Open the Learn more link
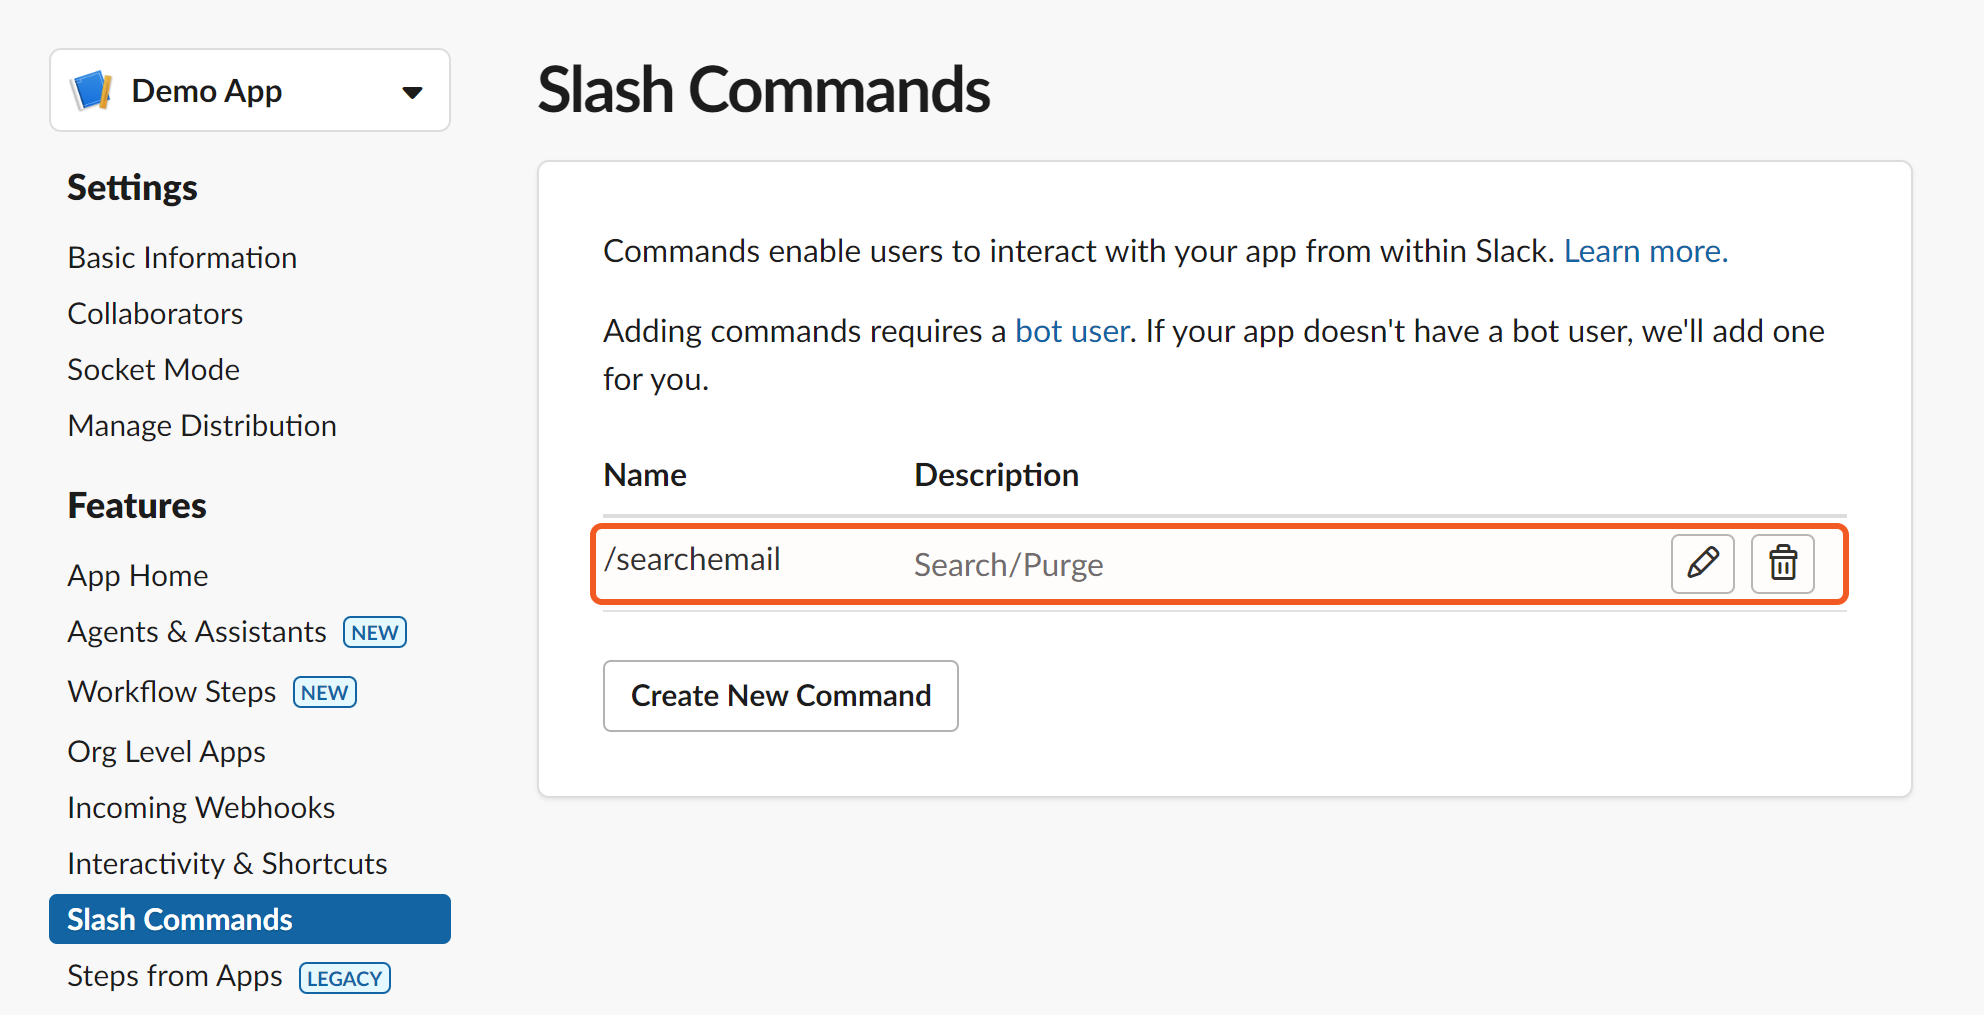 (1645, 251)
